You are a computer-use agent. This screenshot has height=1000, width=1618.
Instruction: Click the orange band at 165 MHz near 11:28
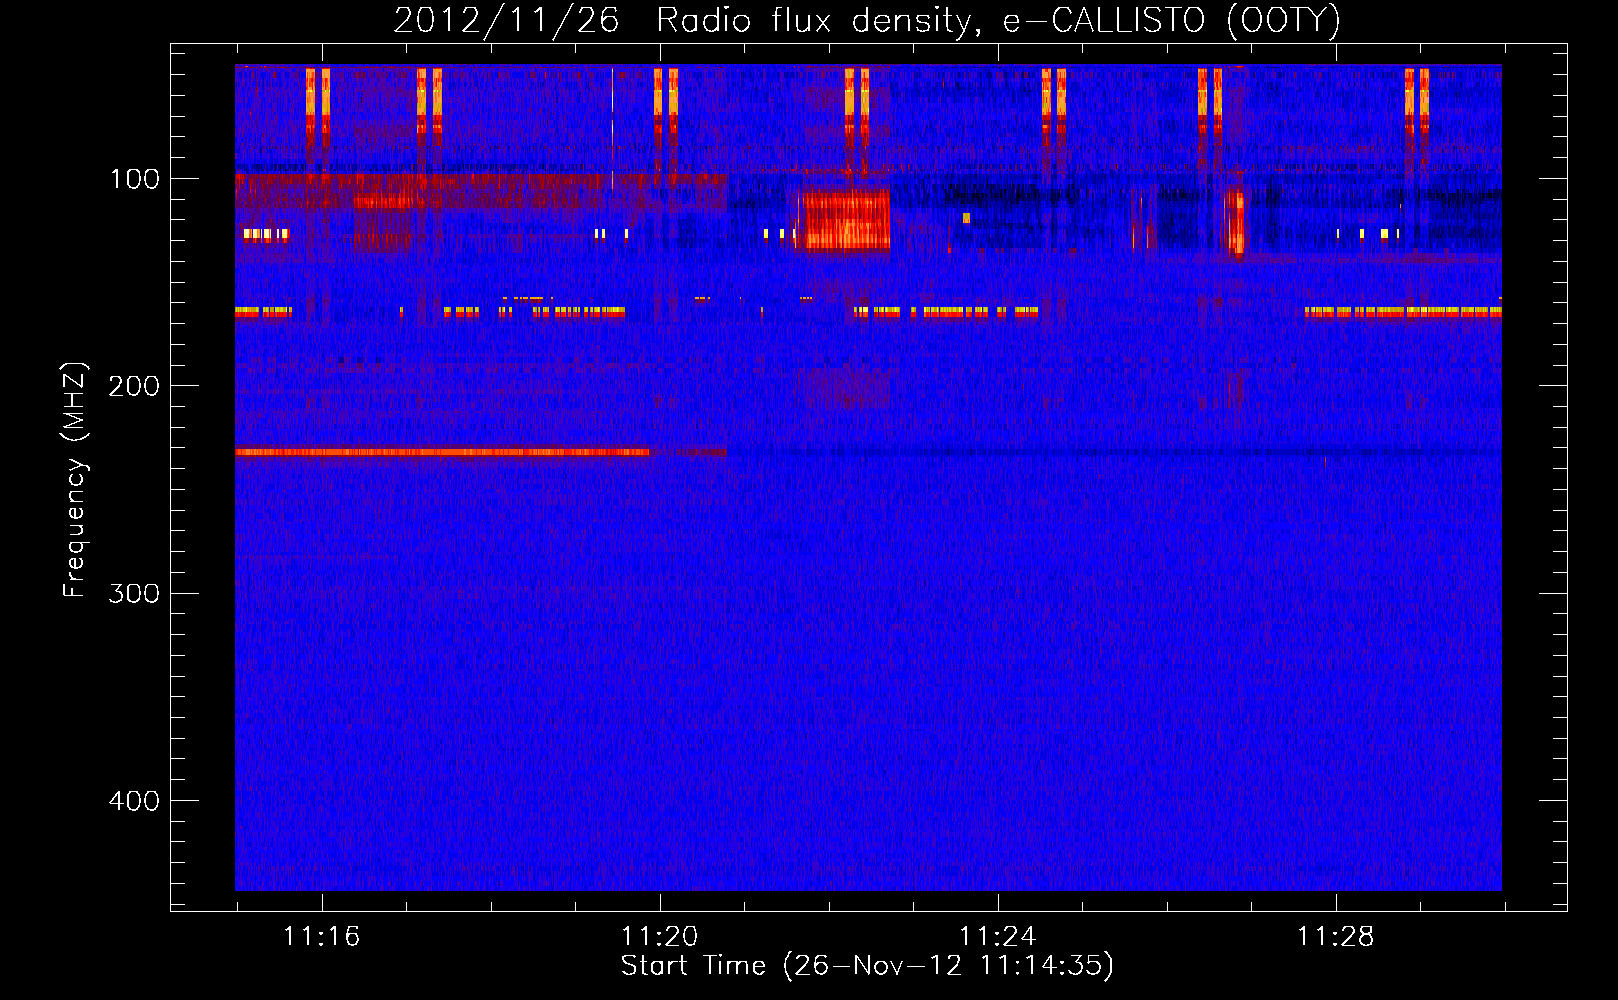tap(1403, 312)
